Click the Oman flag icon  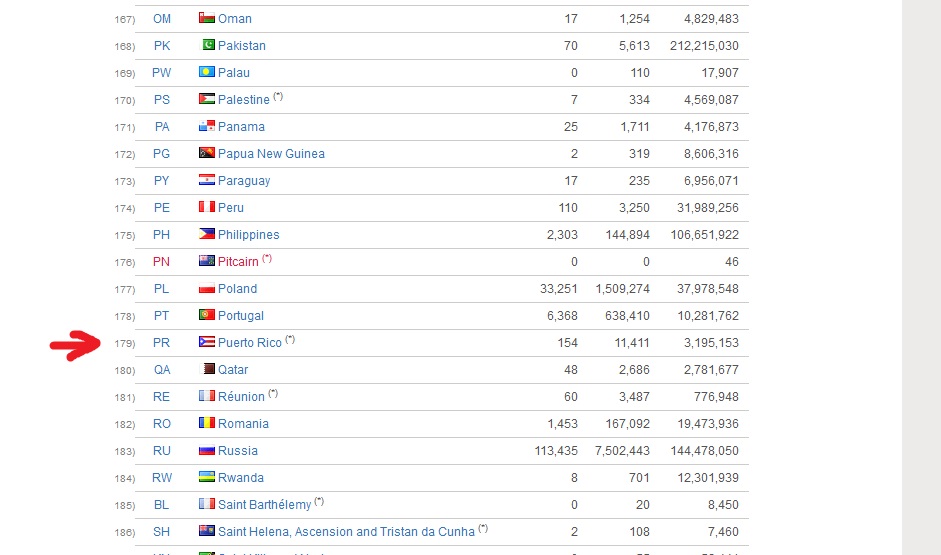point(207,19)
